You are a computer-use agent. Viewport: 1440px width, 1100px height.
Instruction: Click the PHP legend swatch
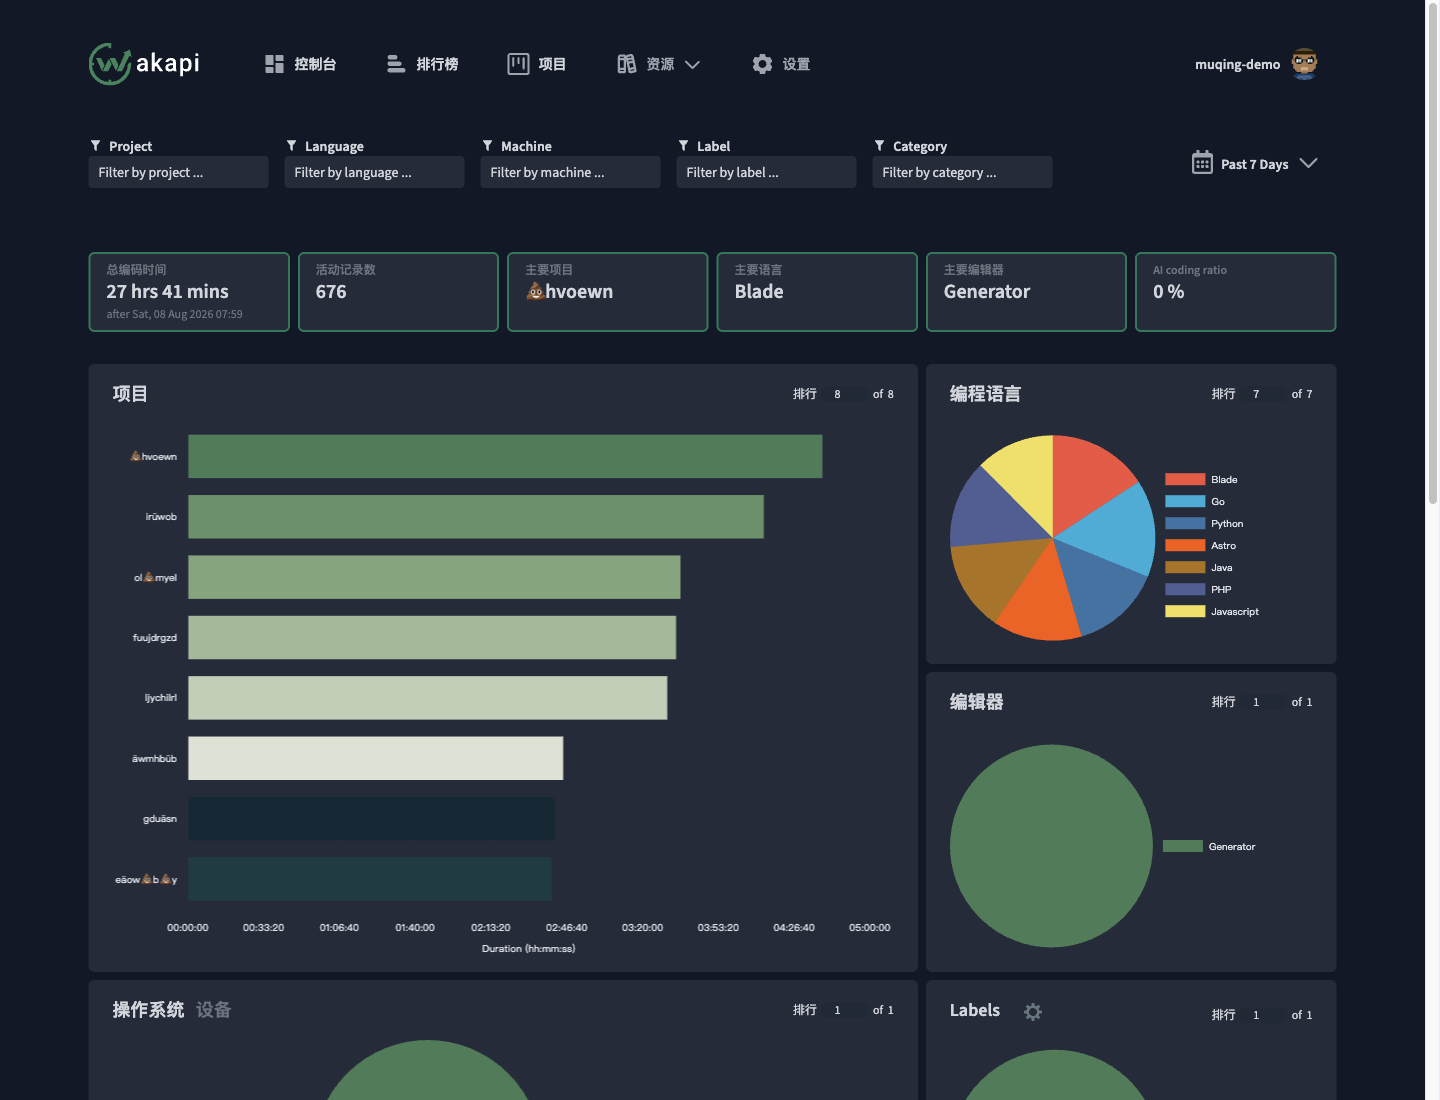click(x=1185, y=589)
